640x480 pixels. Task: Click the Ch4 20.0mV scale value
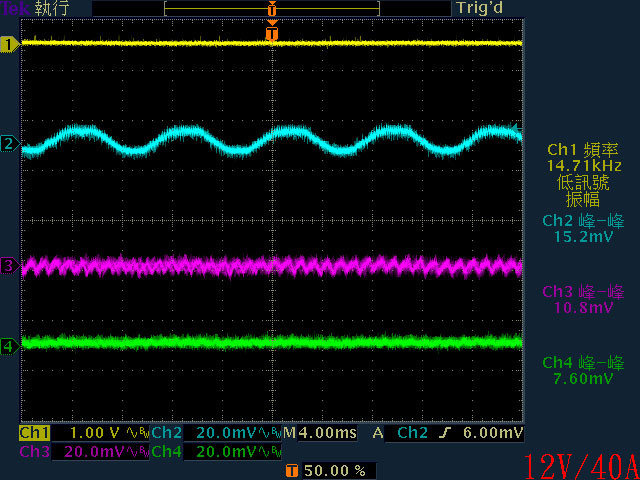(226, 452)
